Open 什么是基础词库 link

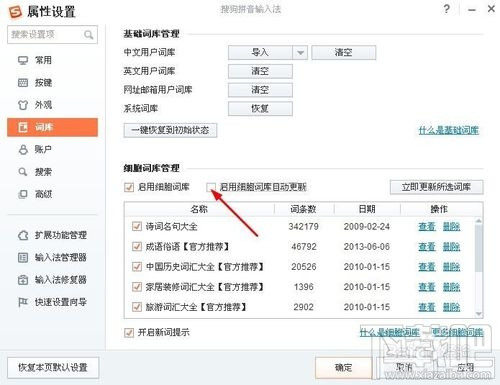point(448,130)
